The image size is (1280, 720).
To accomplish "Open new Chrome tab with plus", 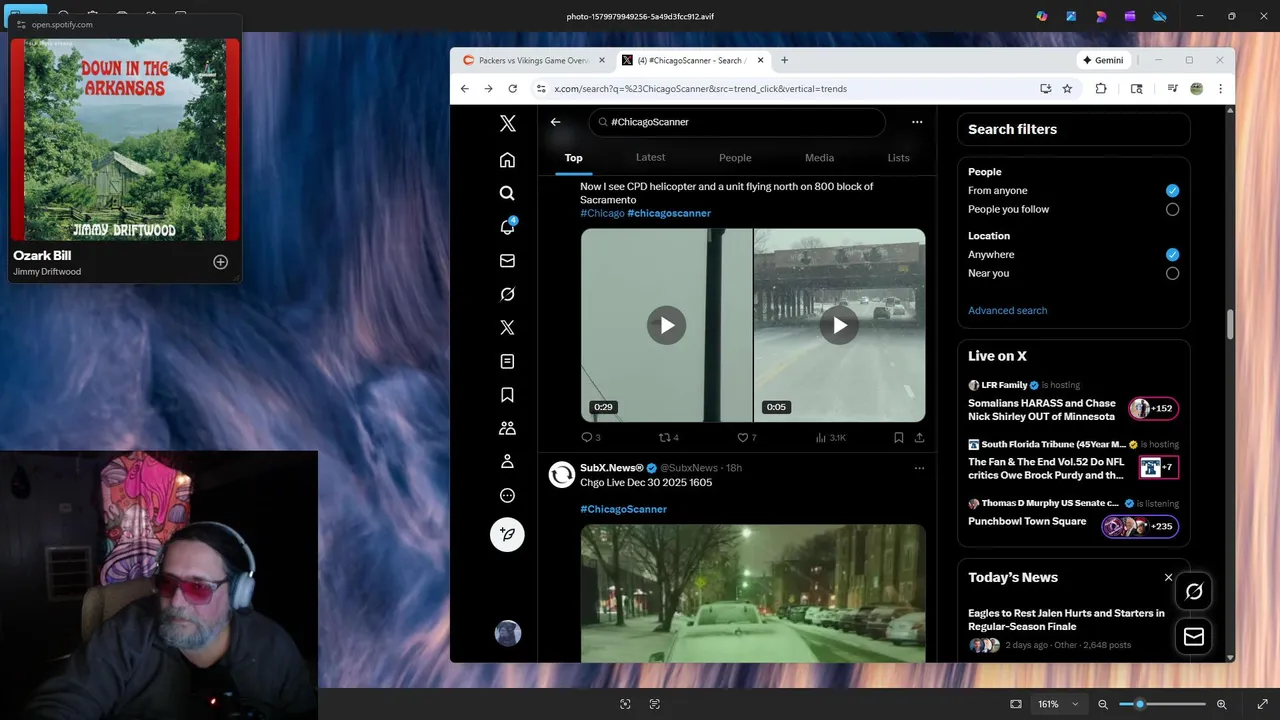I will pyautogui.click(x=784, y=60).
